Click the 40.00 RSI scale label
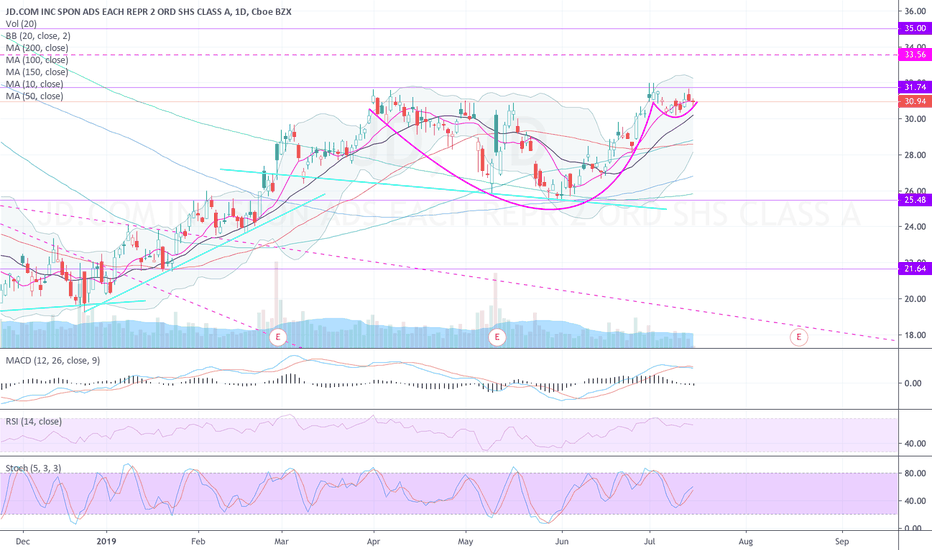The height and width of the screenshot is (550, 932). [x=915, y=443]
